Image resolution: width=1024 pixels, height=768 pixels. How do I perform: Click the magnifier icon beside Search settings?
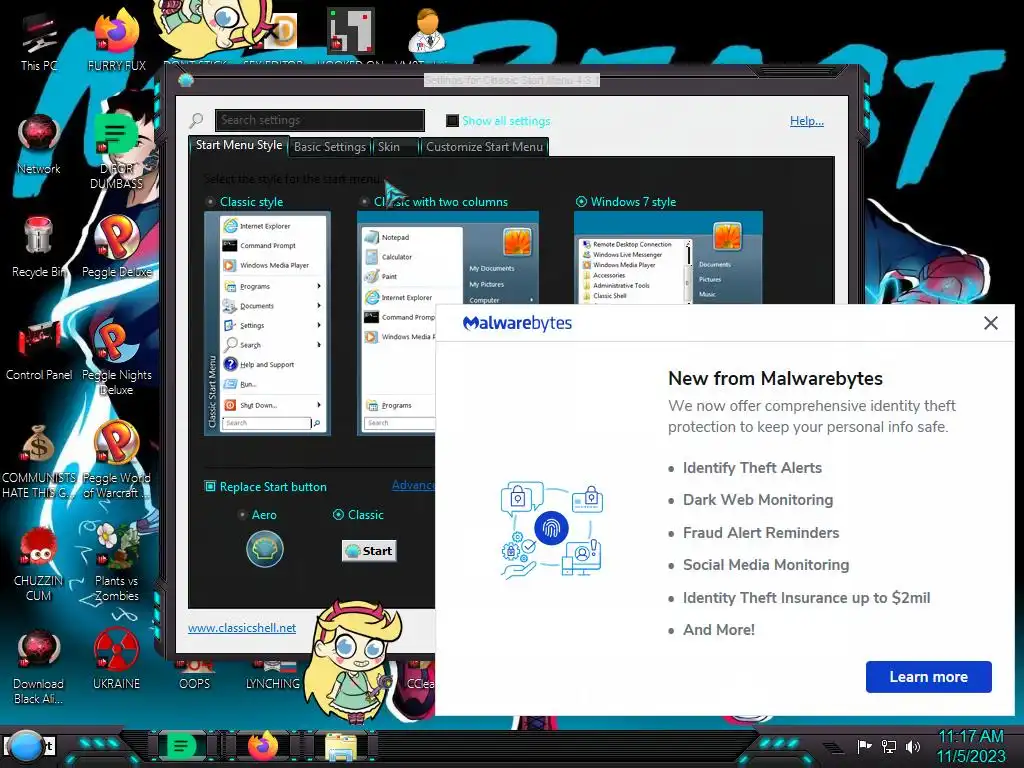[196, 120]
